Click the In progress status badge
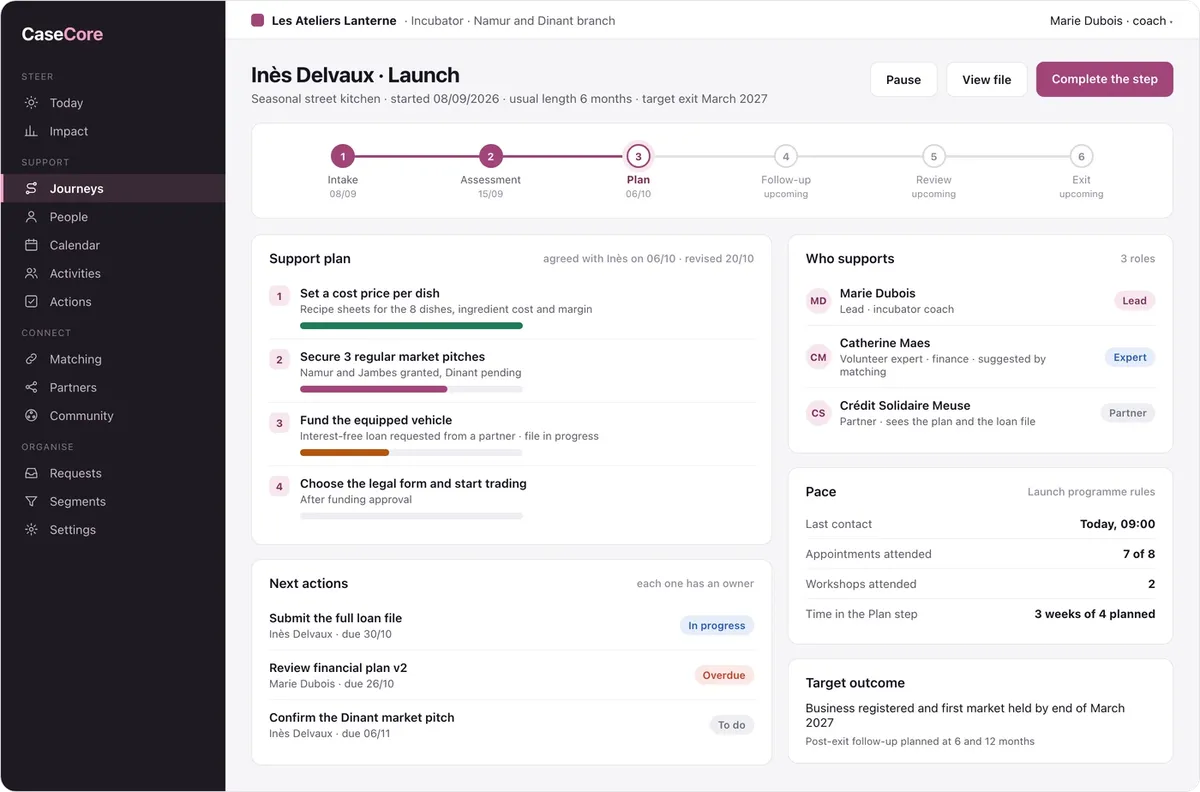The image size is (1200, 792). click(717, 626)
